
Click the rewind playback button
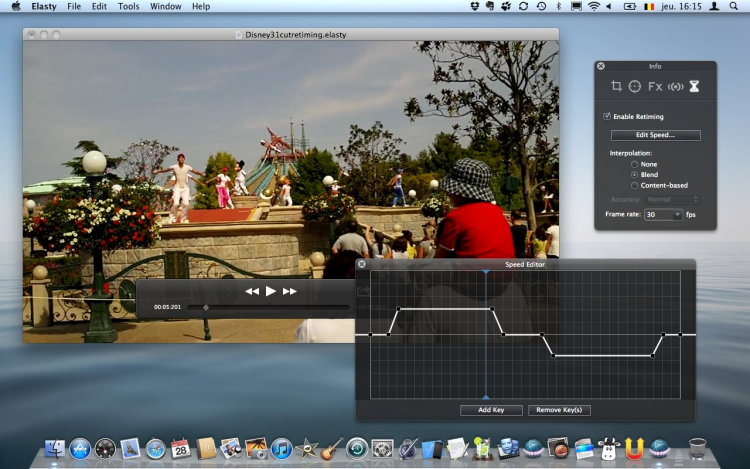tap(252, 291)
